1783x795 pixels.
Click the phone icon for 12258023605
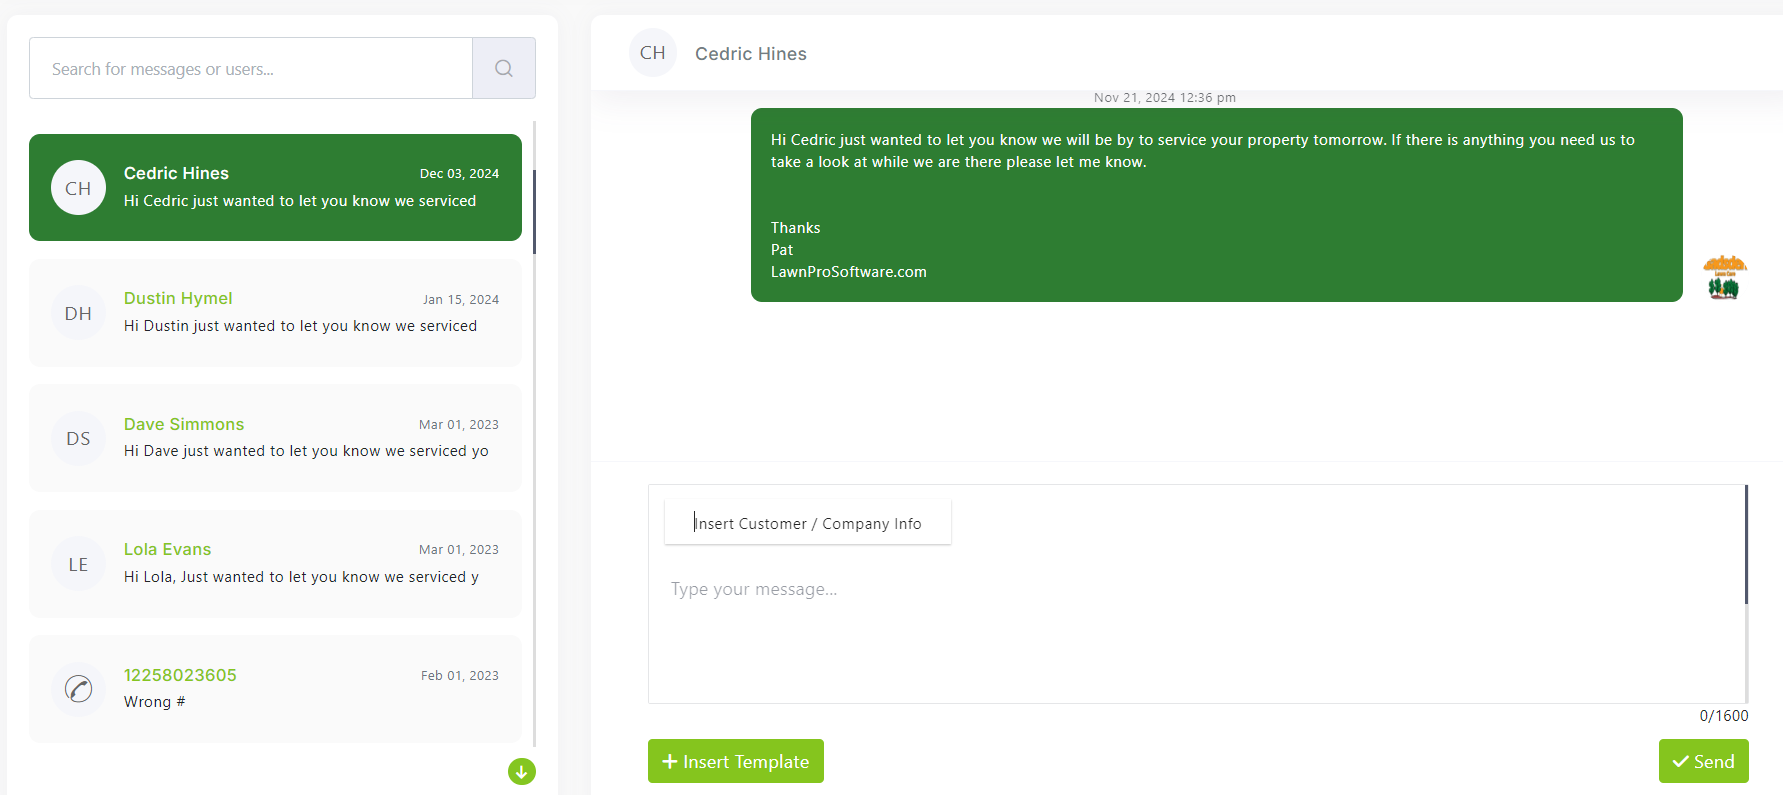point(78,689)
